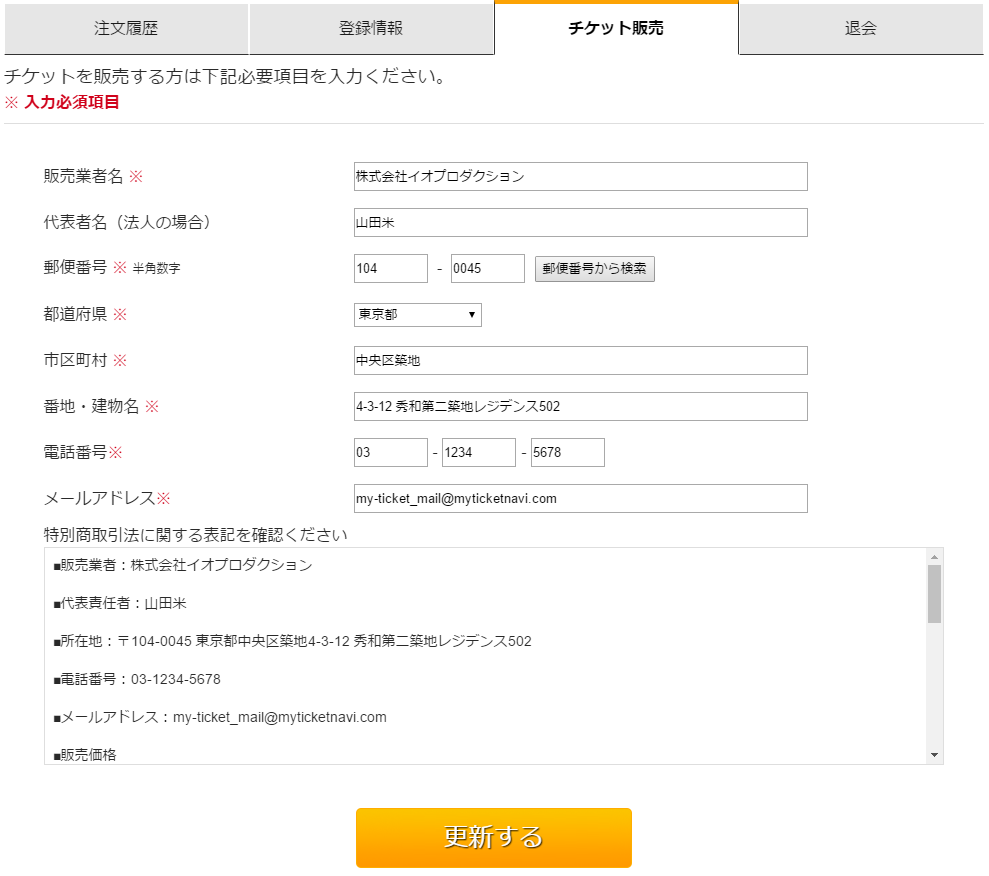Open the 注文履歴 tab
The image size is (989, 876).
(x=126, y=29)
